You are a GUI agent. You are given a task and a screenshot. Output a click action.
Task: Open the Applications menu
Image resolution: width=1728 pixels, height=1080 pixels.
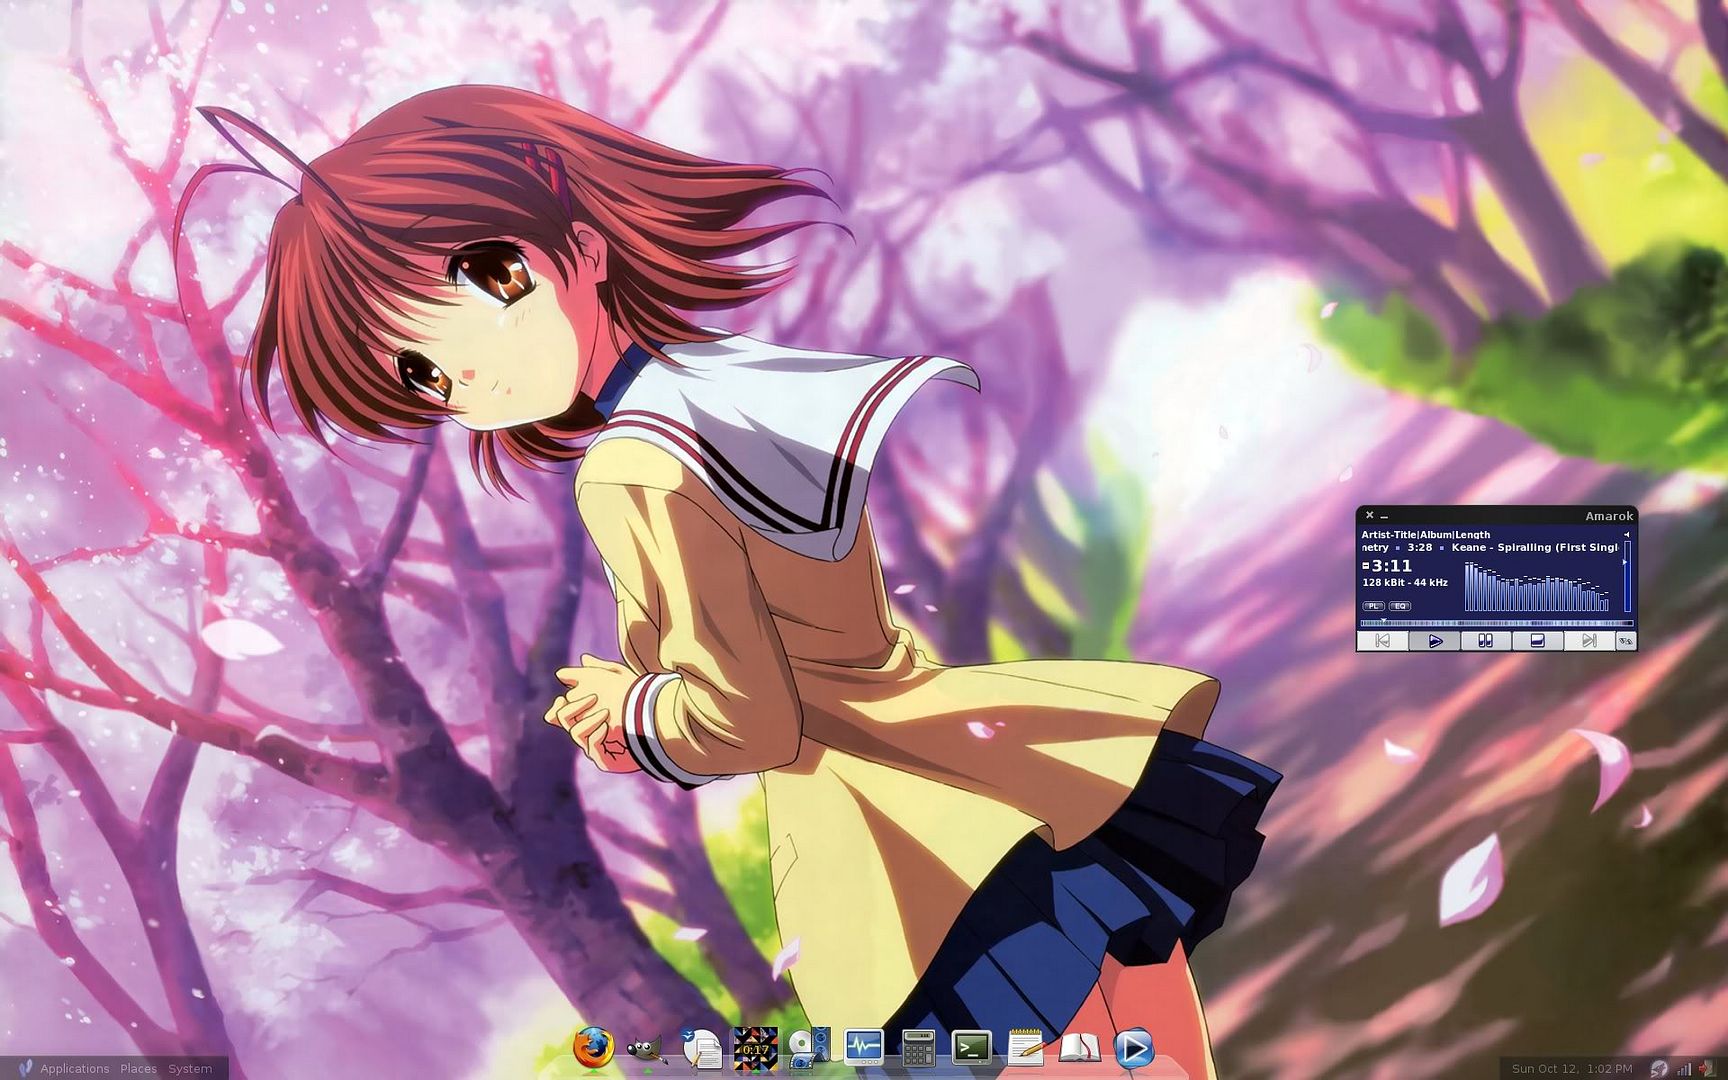(75, 1068)
